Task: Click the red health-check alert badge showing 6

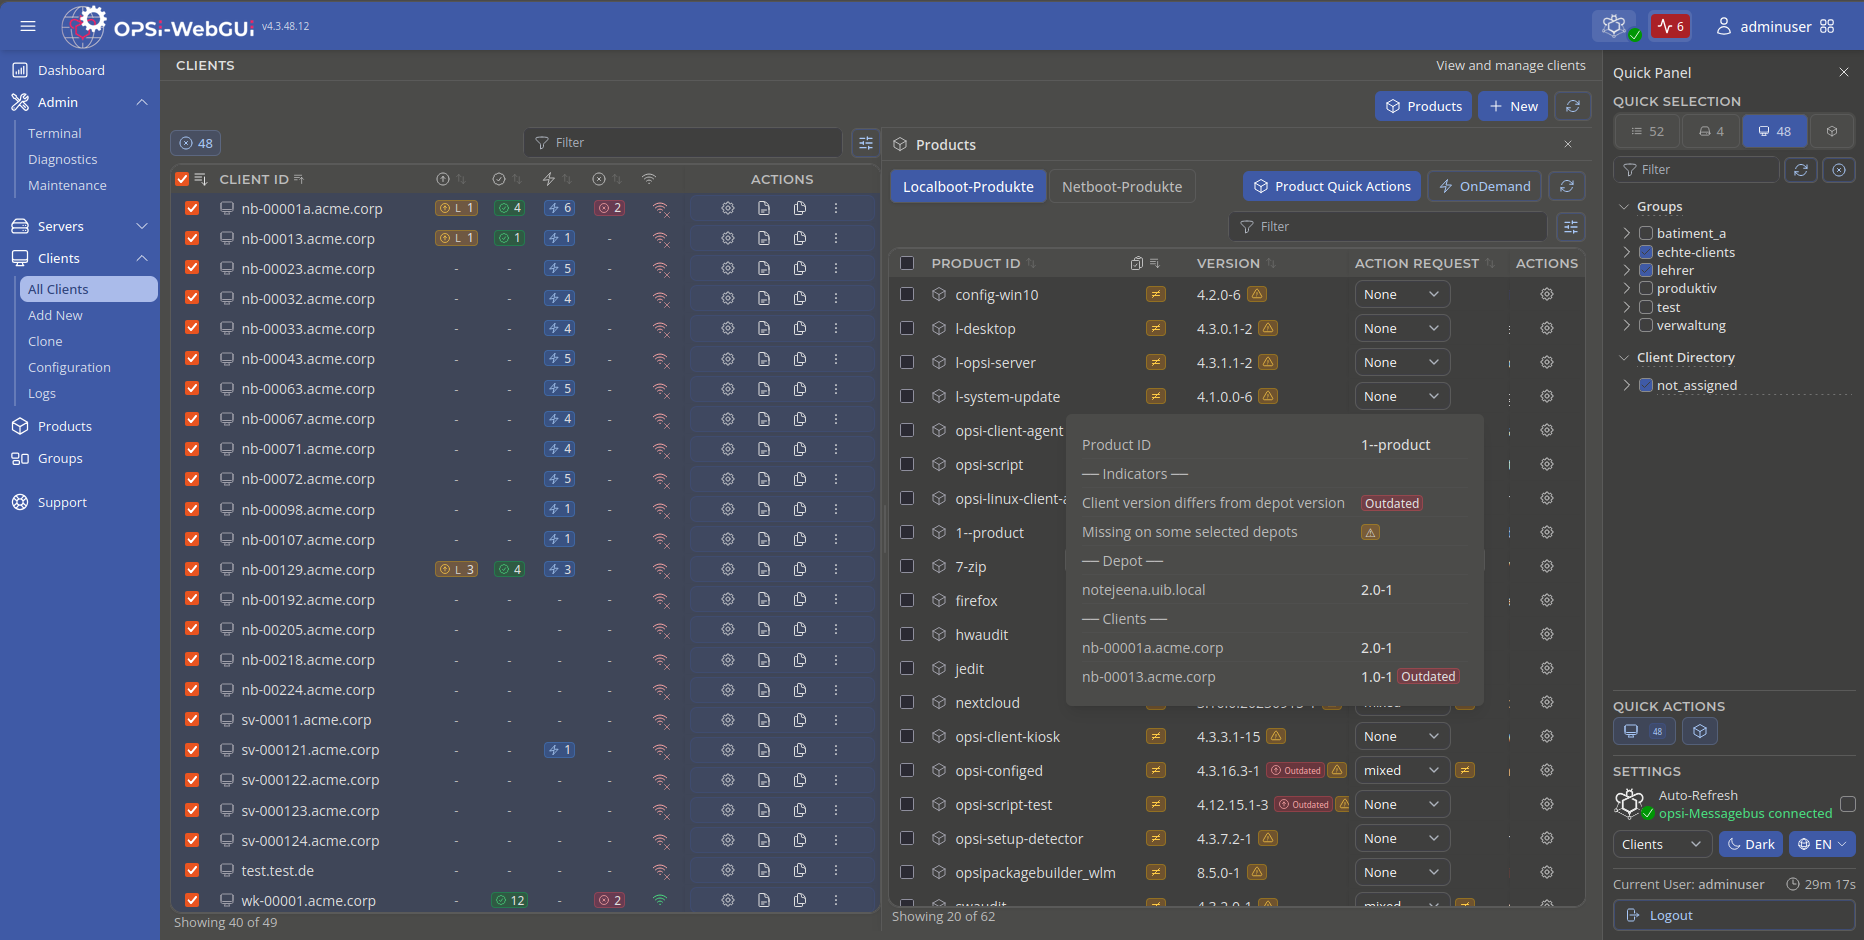Action: (x=1670, y=26)
